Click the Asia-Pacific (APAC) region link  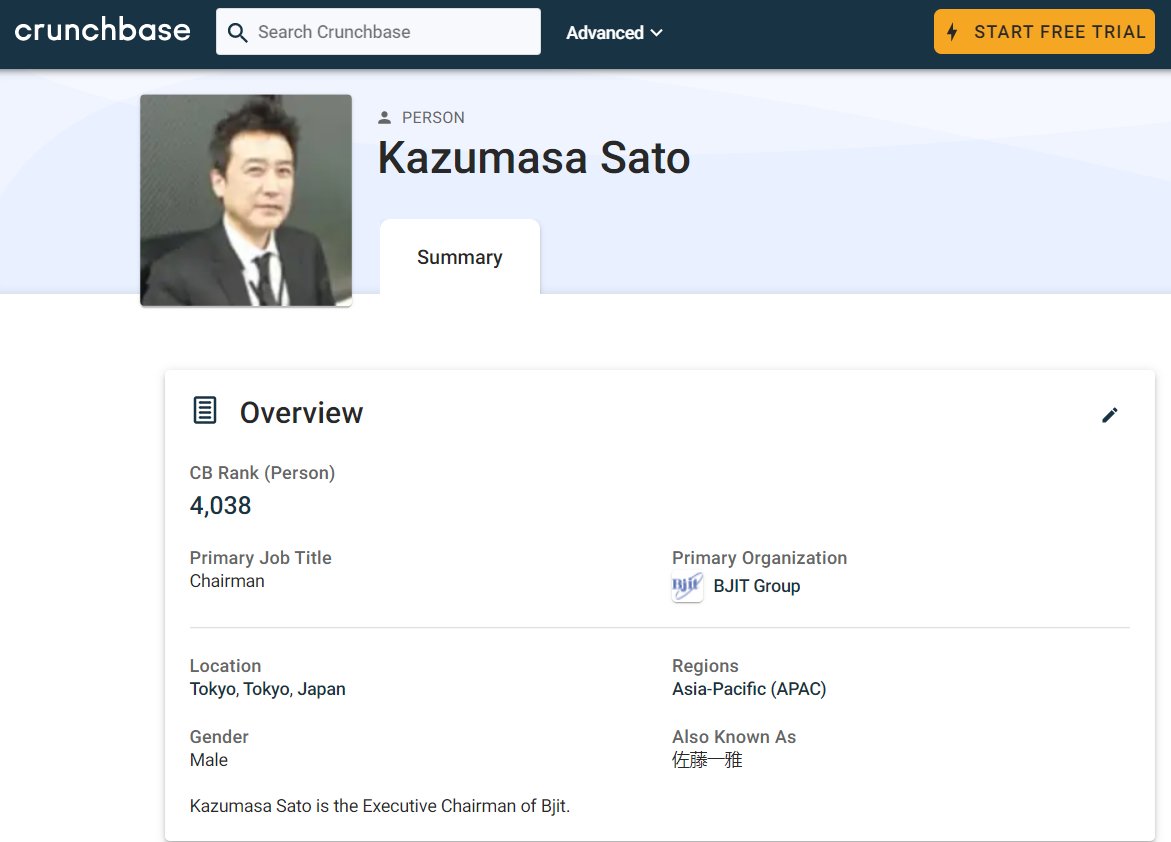[x=749, y=689]
